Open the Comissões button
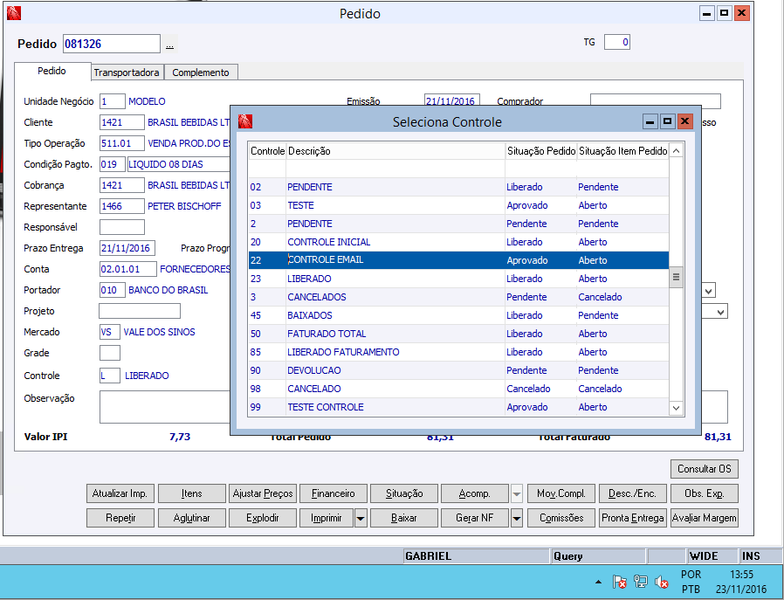The height and width of the screenshot is (600, 784). tap(561, 518)
